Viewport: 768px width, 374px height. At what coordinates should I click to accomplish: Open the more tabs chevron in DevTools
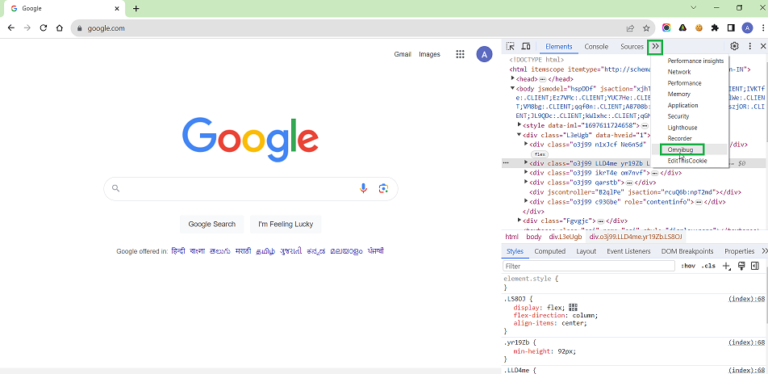pos(655,47)
